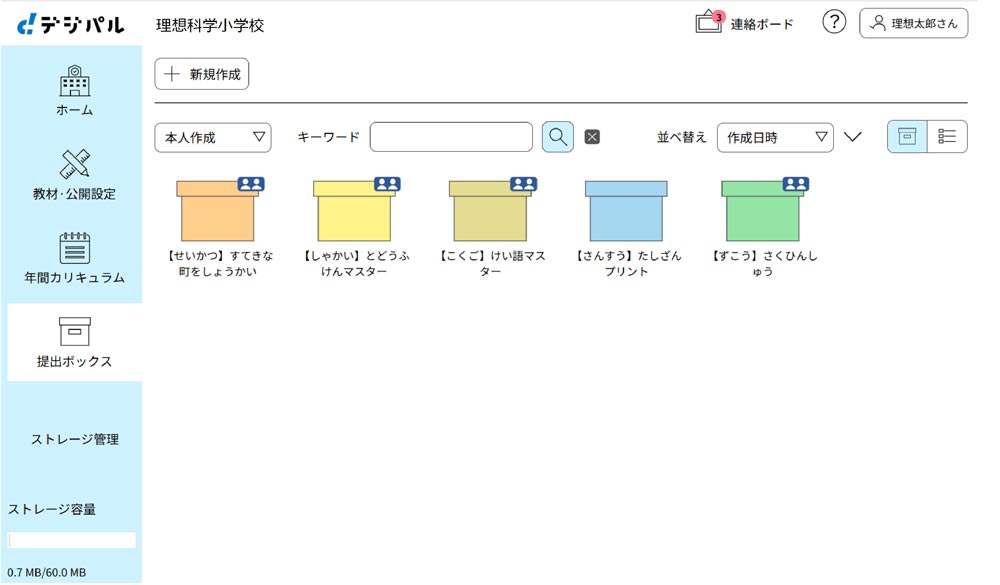Open the 作成日時 sort dropdown
The width and height of the screenshot is (1000, 585).
(x=775, y=137)
